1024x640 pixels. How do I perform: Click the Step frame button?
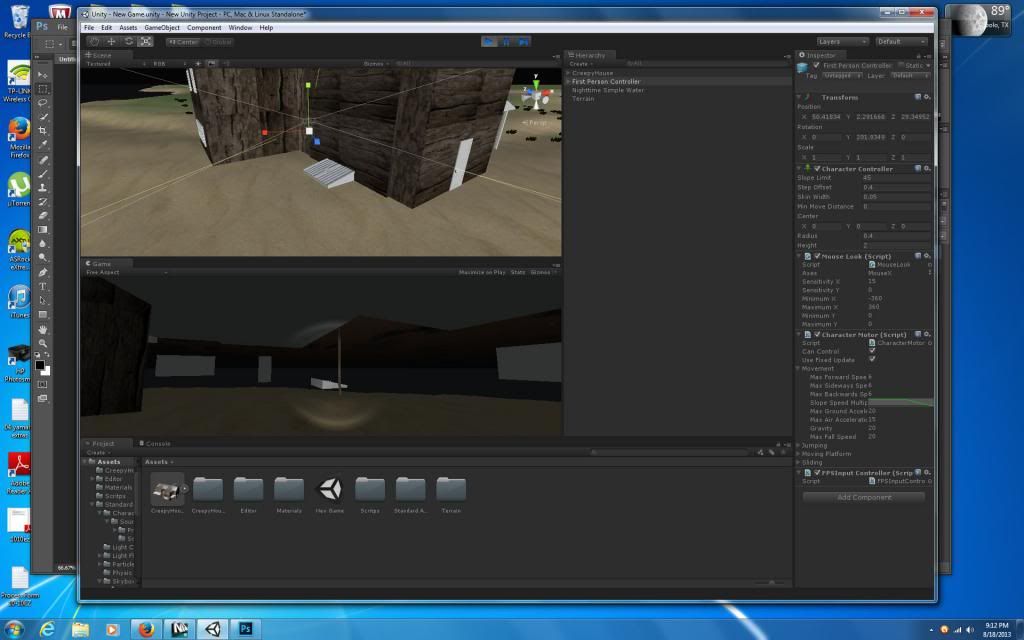coord(526,42)
